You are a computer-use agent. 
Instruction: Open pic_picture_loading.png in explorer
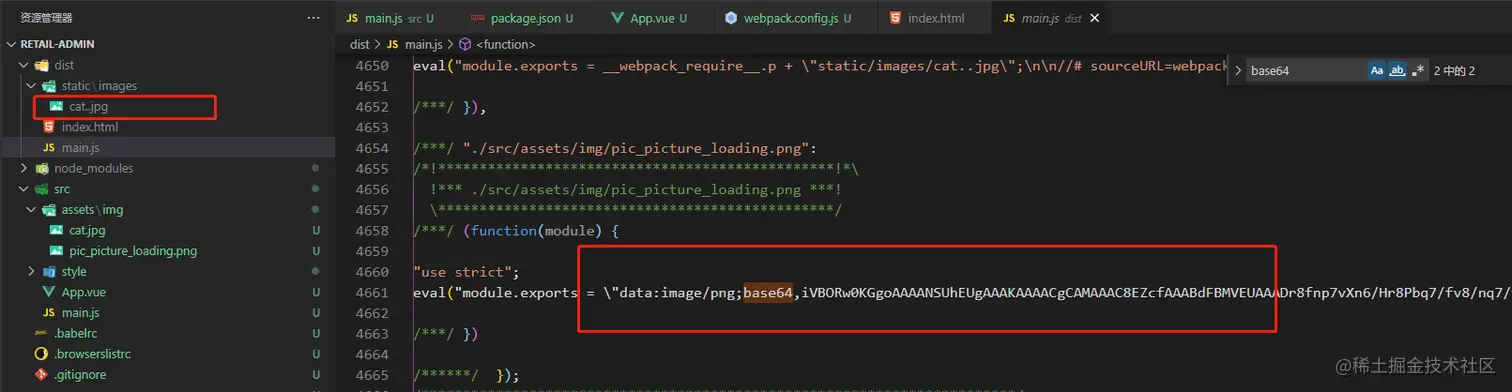tap(134, 251)
